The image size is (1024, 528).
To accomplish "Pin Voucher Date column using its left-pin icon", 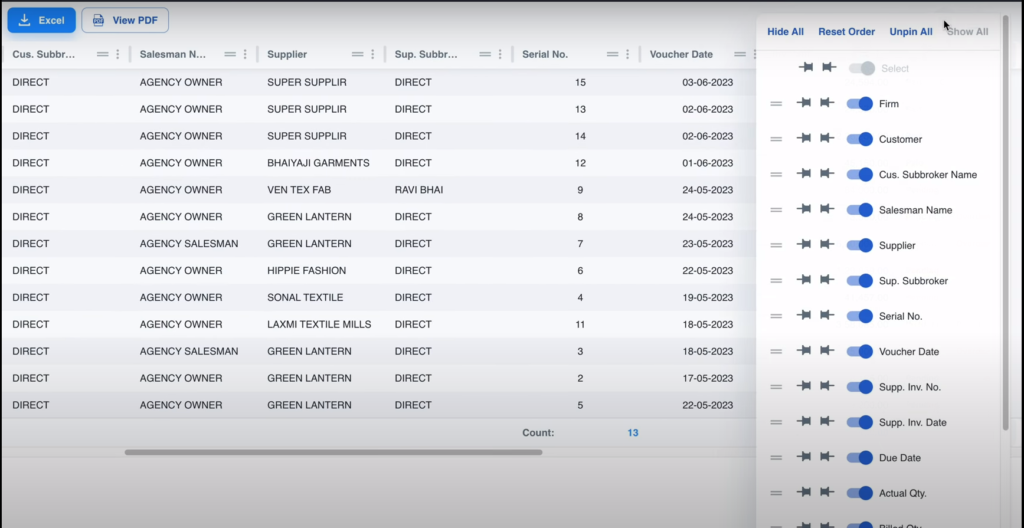I will coord(805,351).
